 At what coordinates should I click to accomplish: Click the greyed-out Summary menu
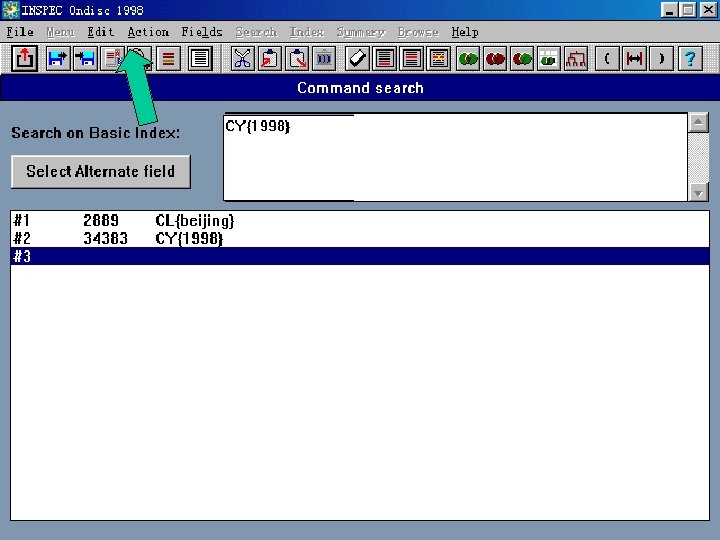[x=360, y=32]
